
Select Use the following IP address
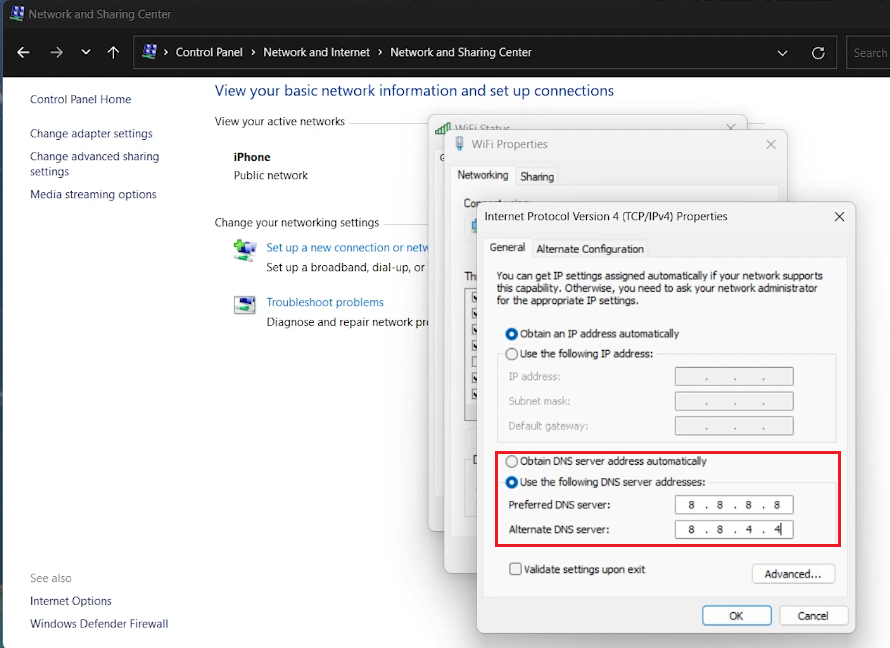(x=512, y=354)
